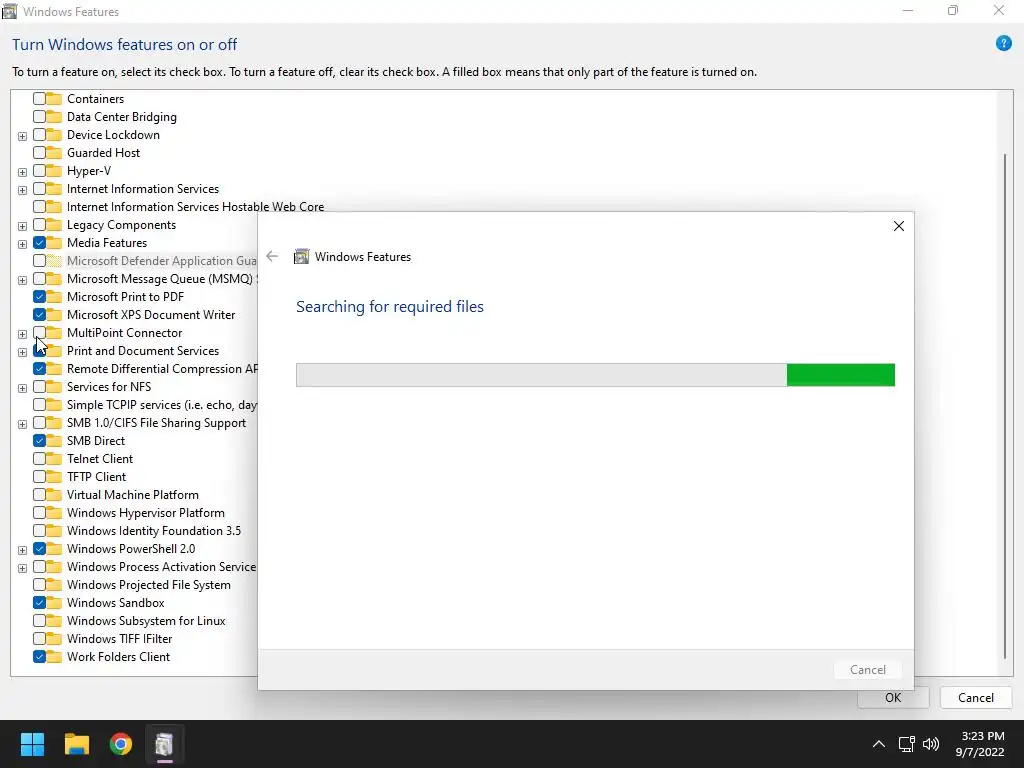
Task: Check the Data Center Bridging box
Action: [39, 117]
